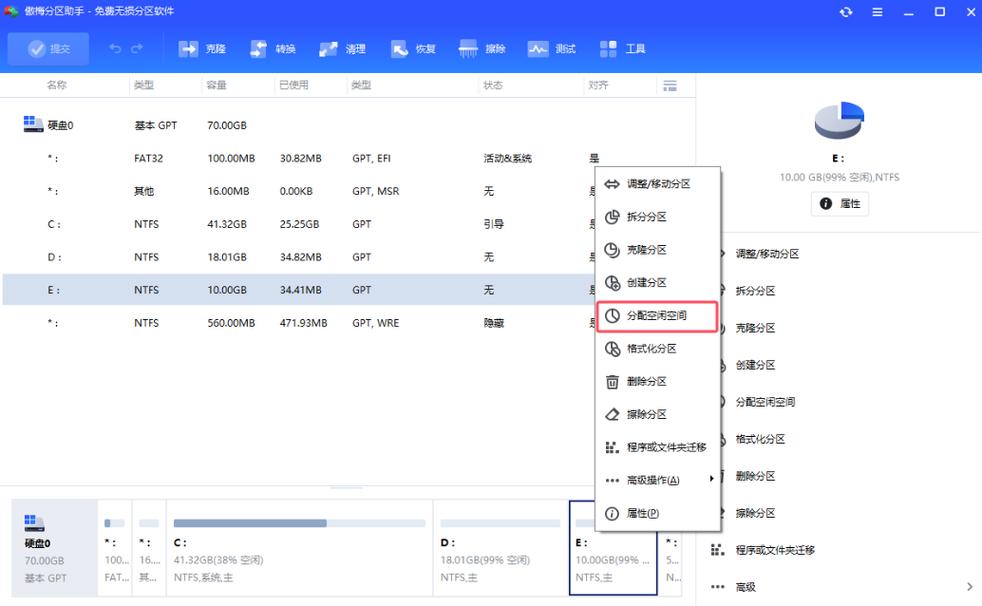Click the 属性 button under the pie chart
The height and width of the screenshot is (606, 982).
point(840,203)
